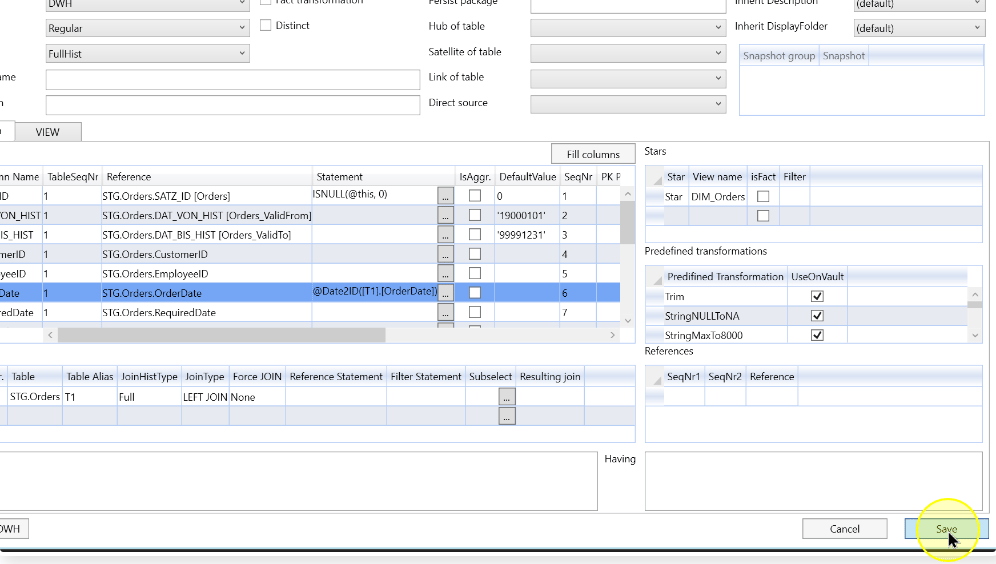
Task: Open Hub of table dropdown
Action: pyautogui.click(x=628, y=27)
